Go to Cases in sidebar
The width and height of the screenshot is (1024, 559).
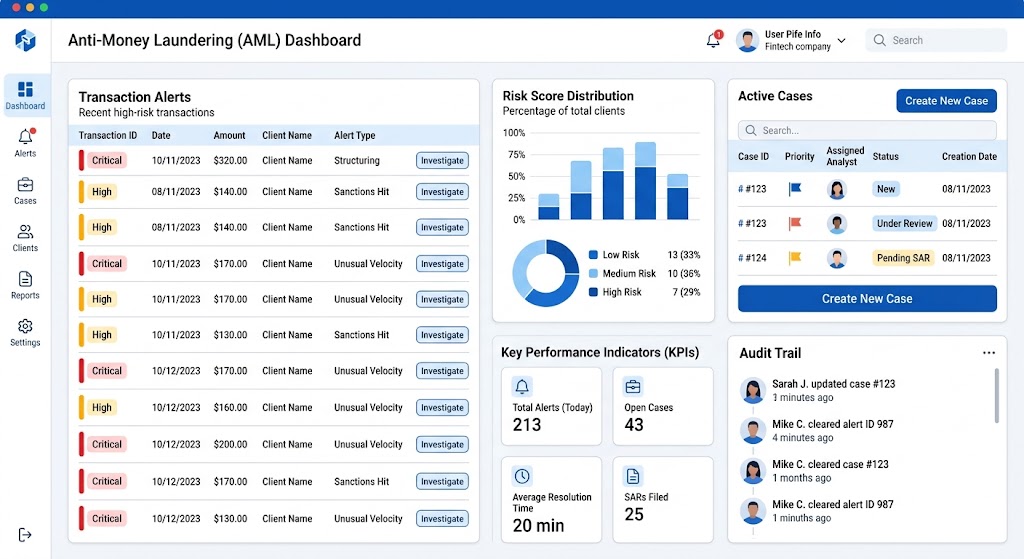click(25, 191)
